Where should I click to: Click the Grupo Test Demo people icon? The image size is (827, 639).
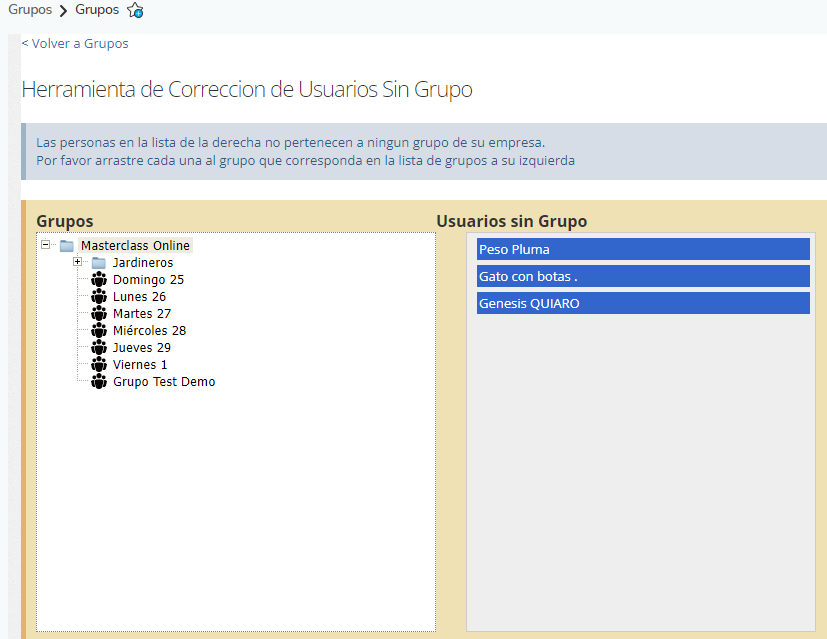(x=98, y=382)
